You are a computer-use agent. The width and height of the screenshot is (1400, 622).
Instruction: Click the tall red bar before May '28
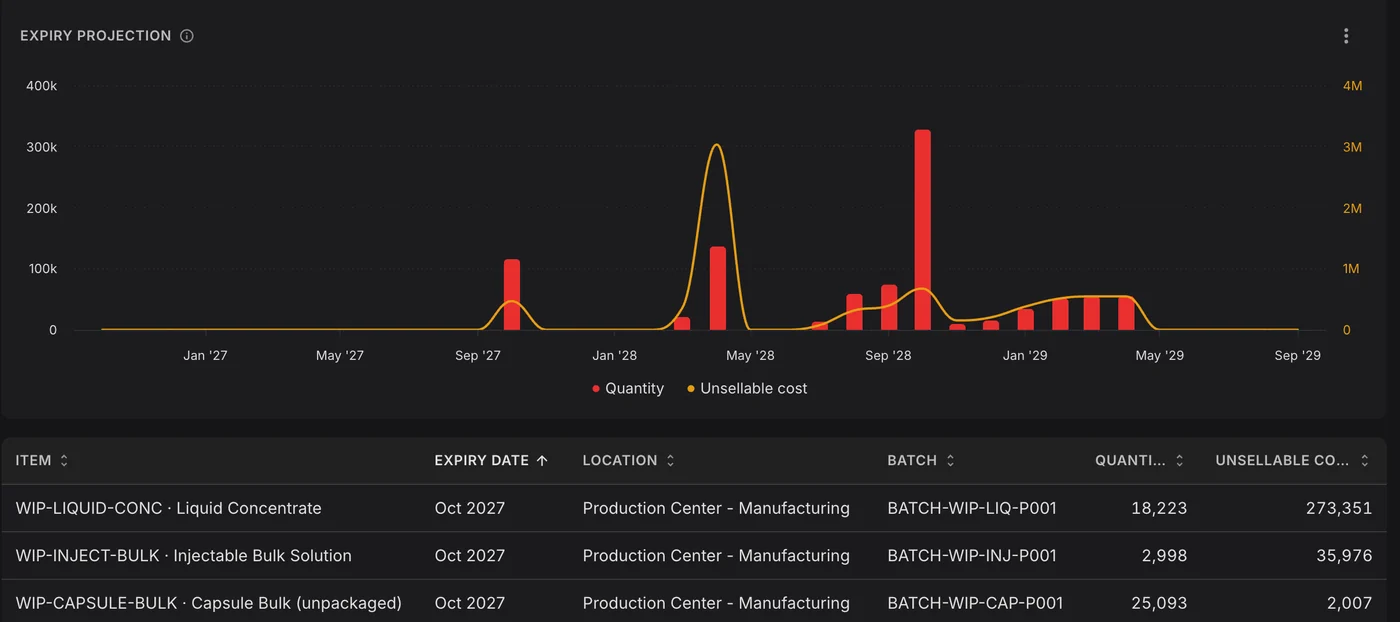(717, 289)
